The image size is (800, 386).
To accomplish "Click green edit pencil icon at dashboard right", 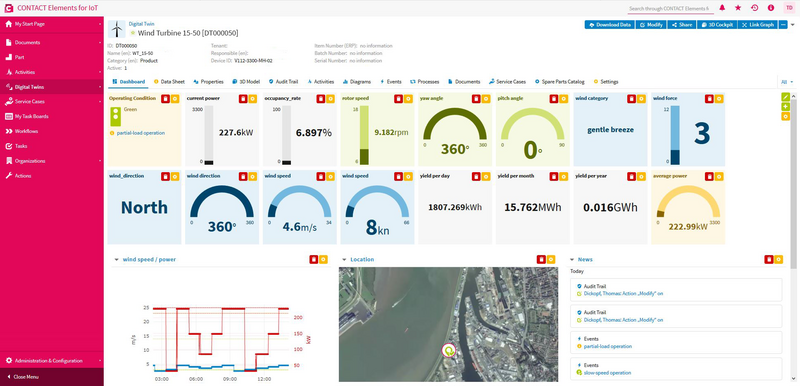I will pos(785,96).
